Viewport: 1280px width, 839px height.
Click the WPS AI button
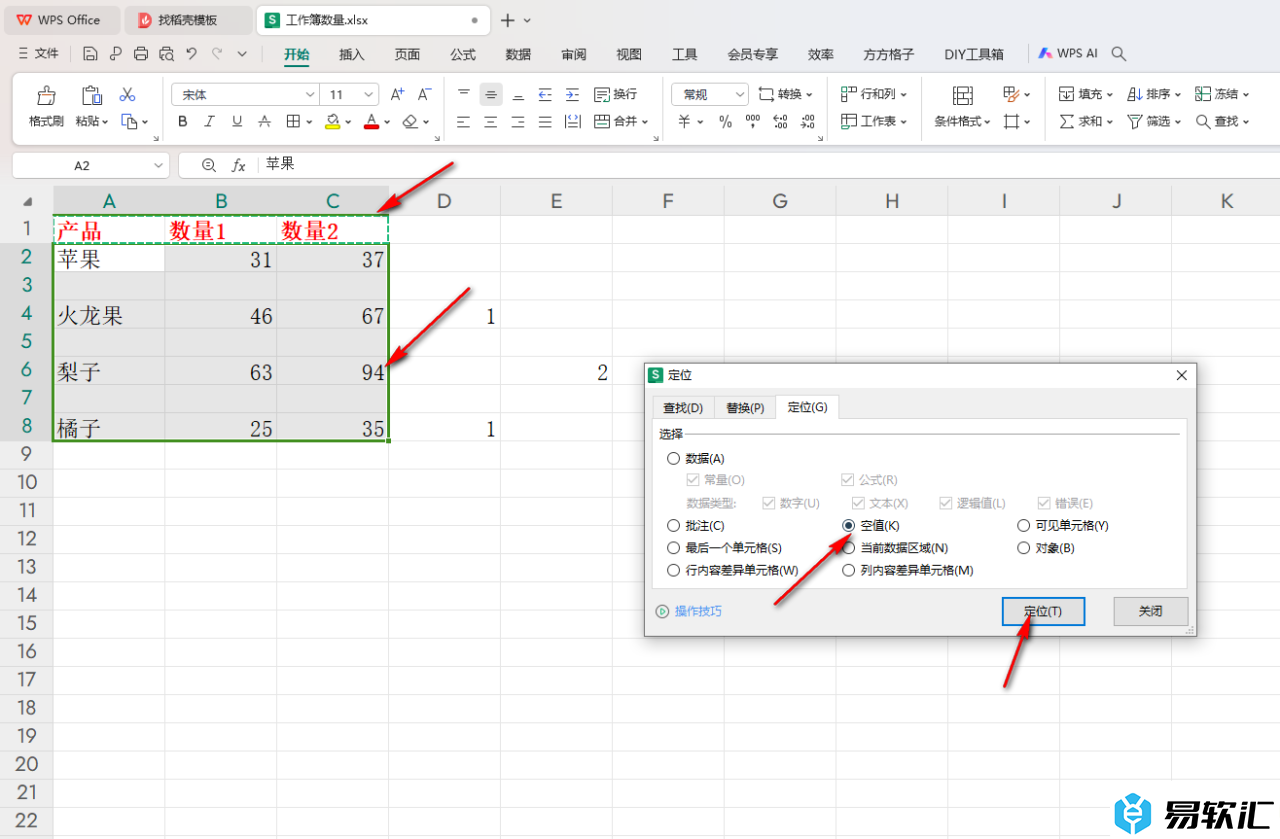(x=1068, y=54)
